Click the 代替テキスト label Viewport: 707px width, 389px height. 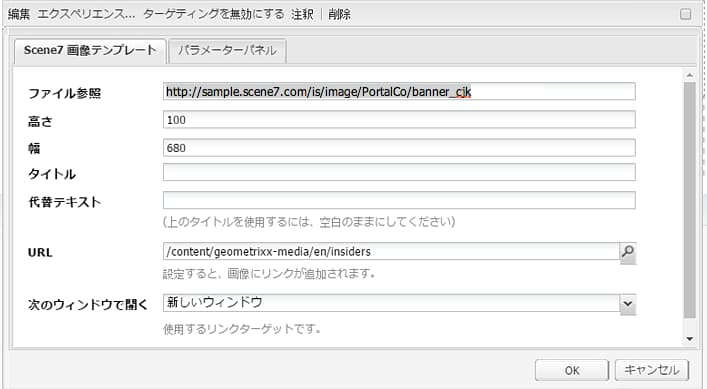[x=64, y=202]
